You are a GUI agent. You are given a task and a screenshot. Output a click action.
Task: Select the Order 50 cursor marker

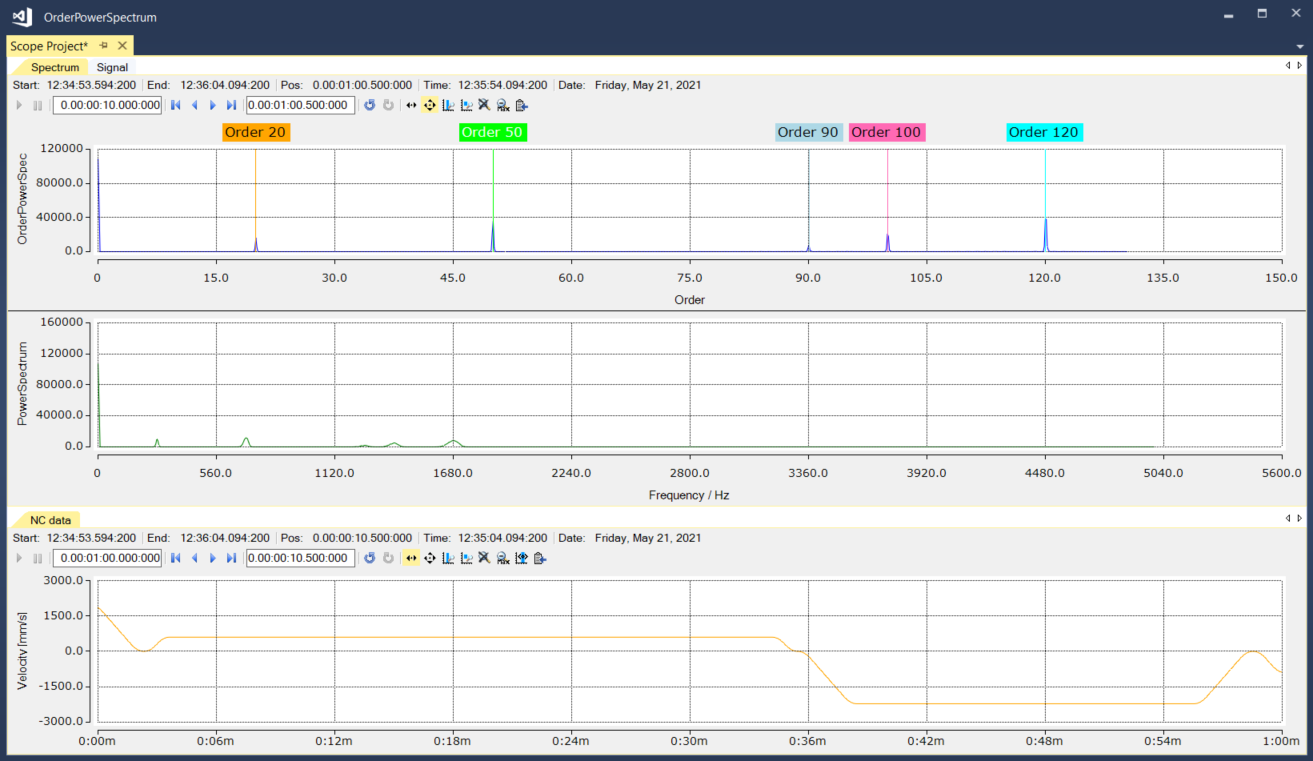tap(493, 132)
